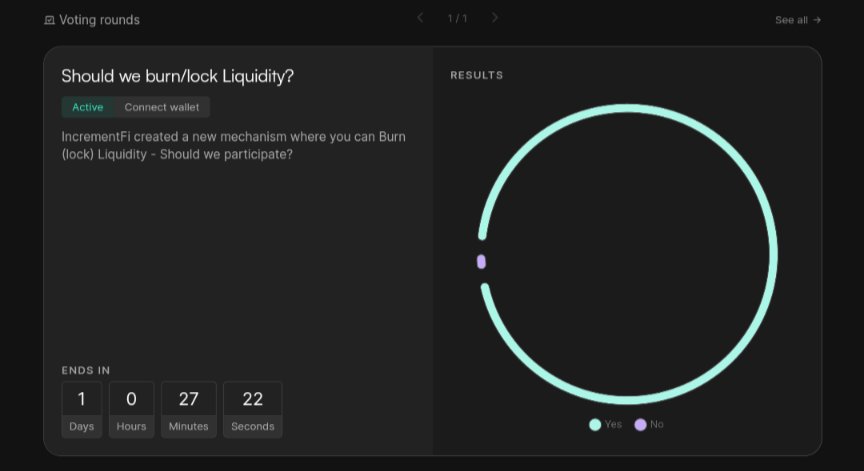Click the purple No legend swatch
Screen dimensions: 864x471
click(640, 425)
